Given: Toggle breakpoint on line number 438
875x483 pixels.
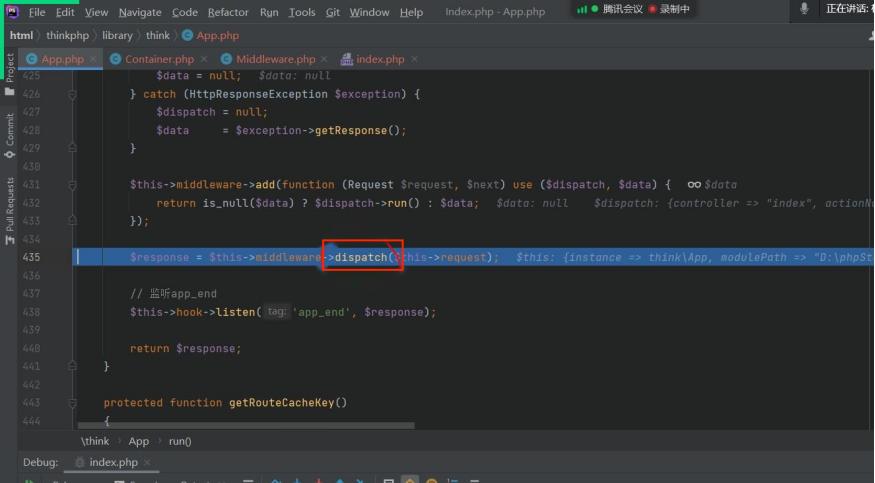Looking at the screenshot, I should (31, 312).
